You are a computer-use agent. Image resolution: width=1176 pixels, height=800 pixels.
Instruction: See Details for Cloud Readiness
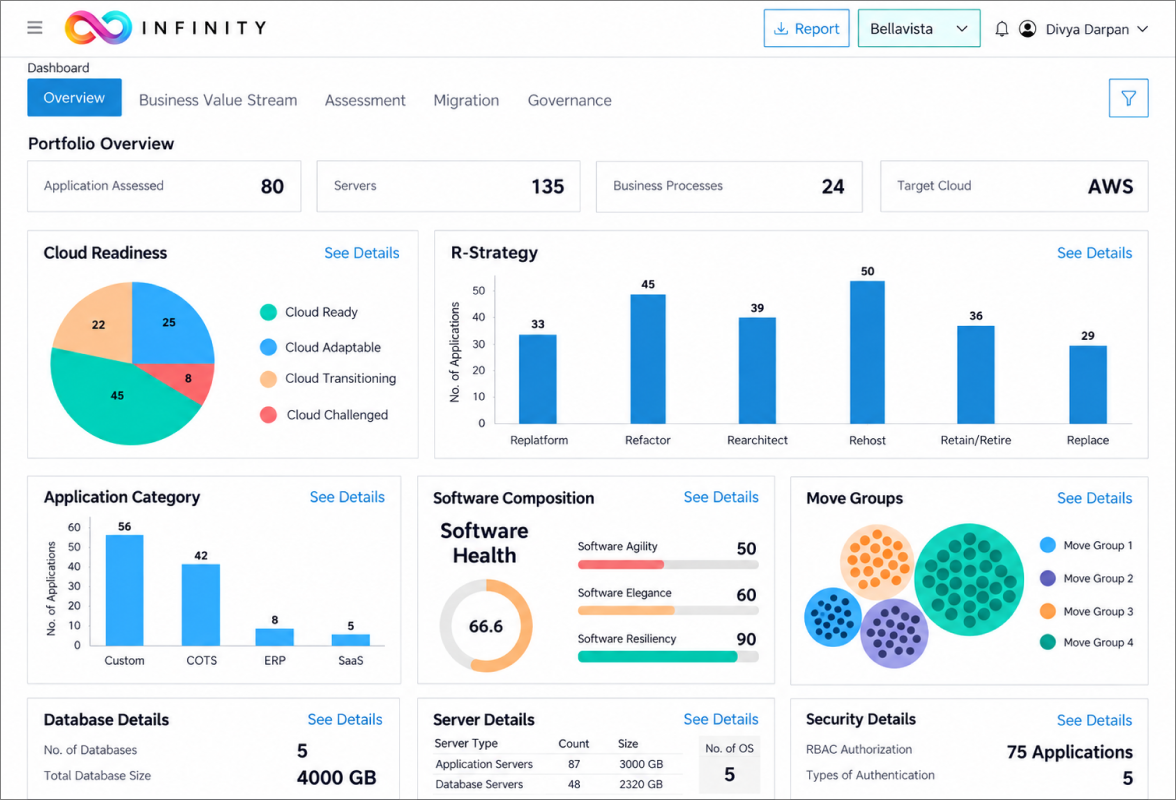362,253
